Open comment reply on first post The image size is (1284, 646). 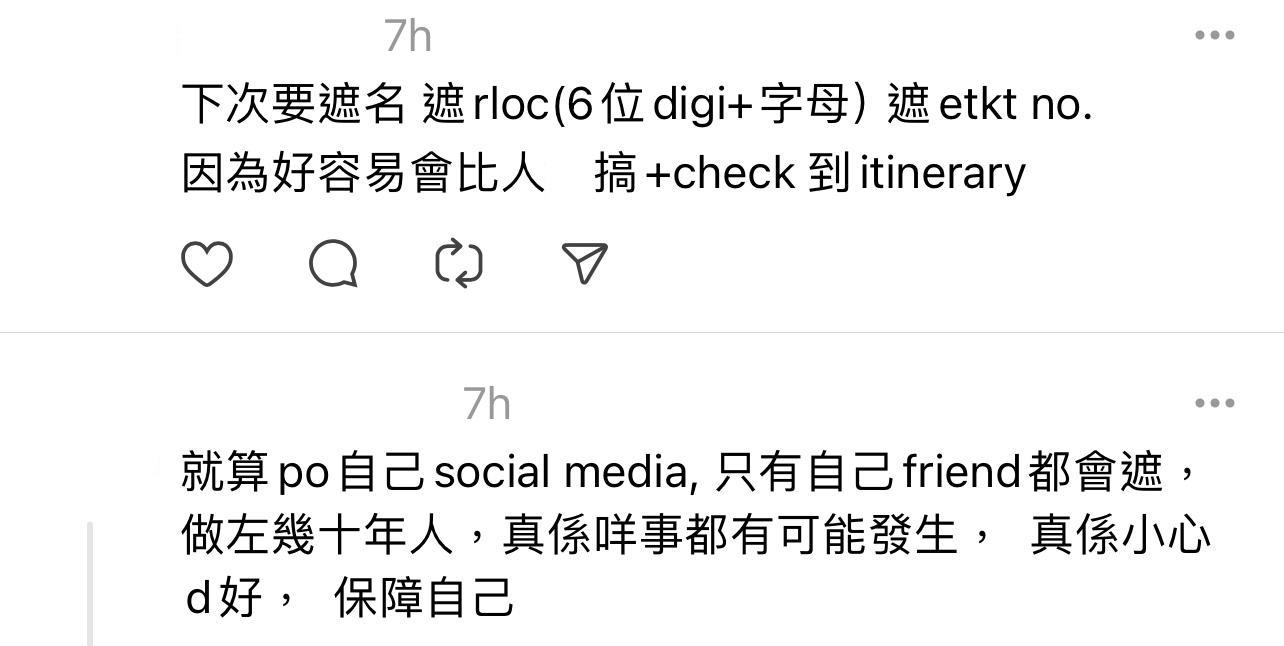333,264
